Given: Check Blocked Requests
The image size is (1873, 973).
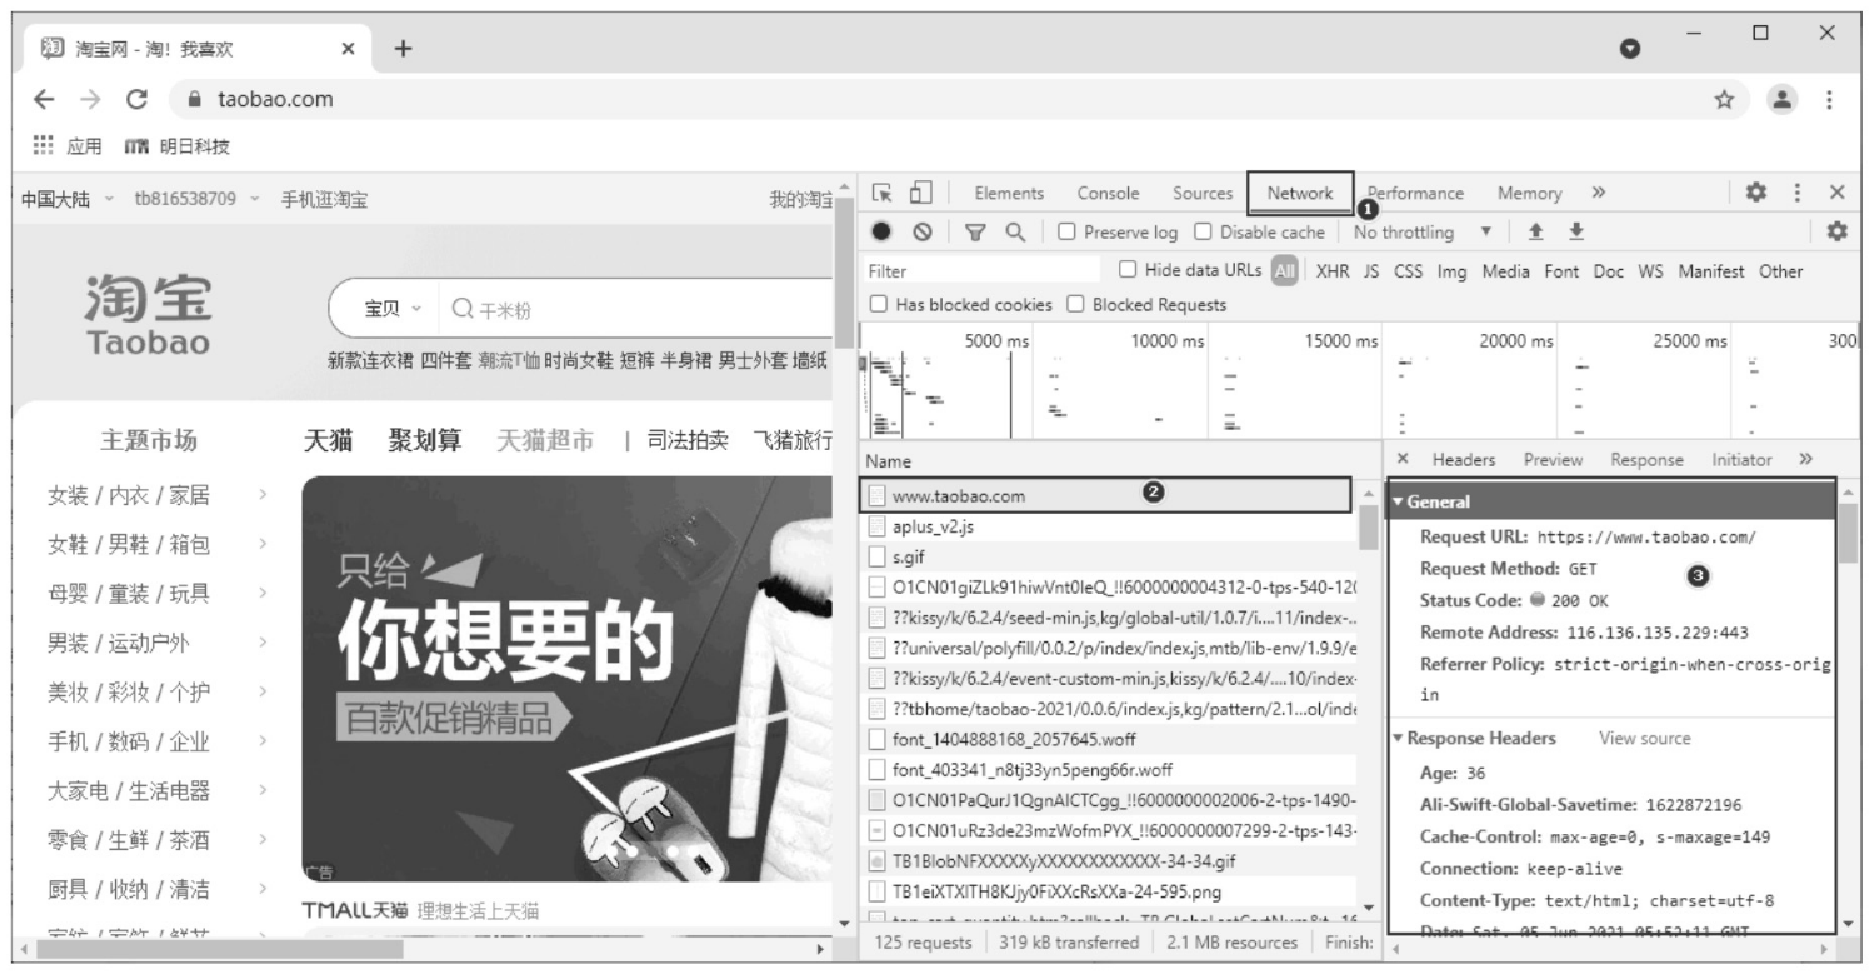Looking at the screenshot, I should point(1075,304).
